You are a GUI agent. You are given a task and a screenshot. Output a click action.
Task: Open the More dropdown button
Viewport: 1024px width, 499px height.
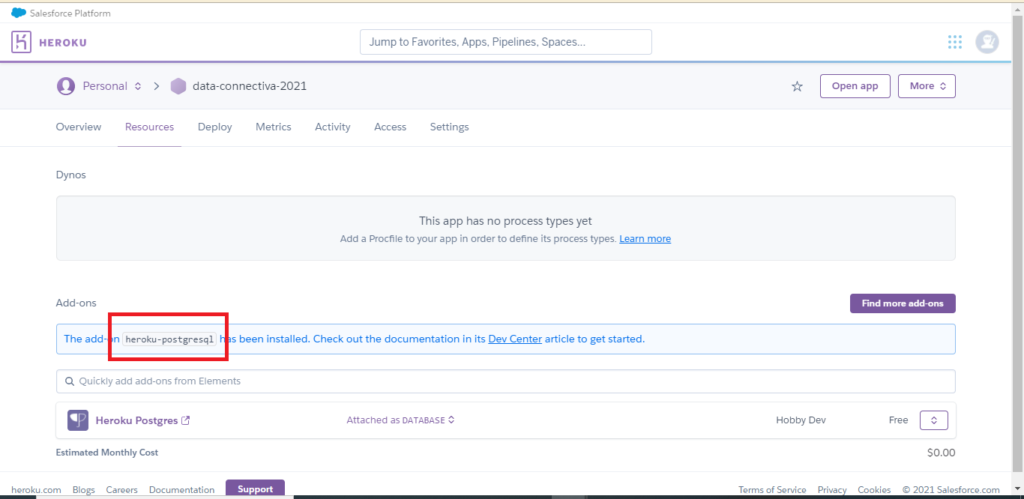(x=927, y=86)
